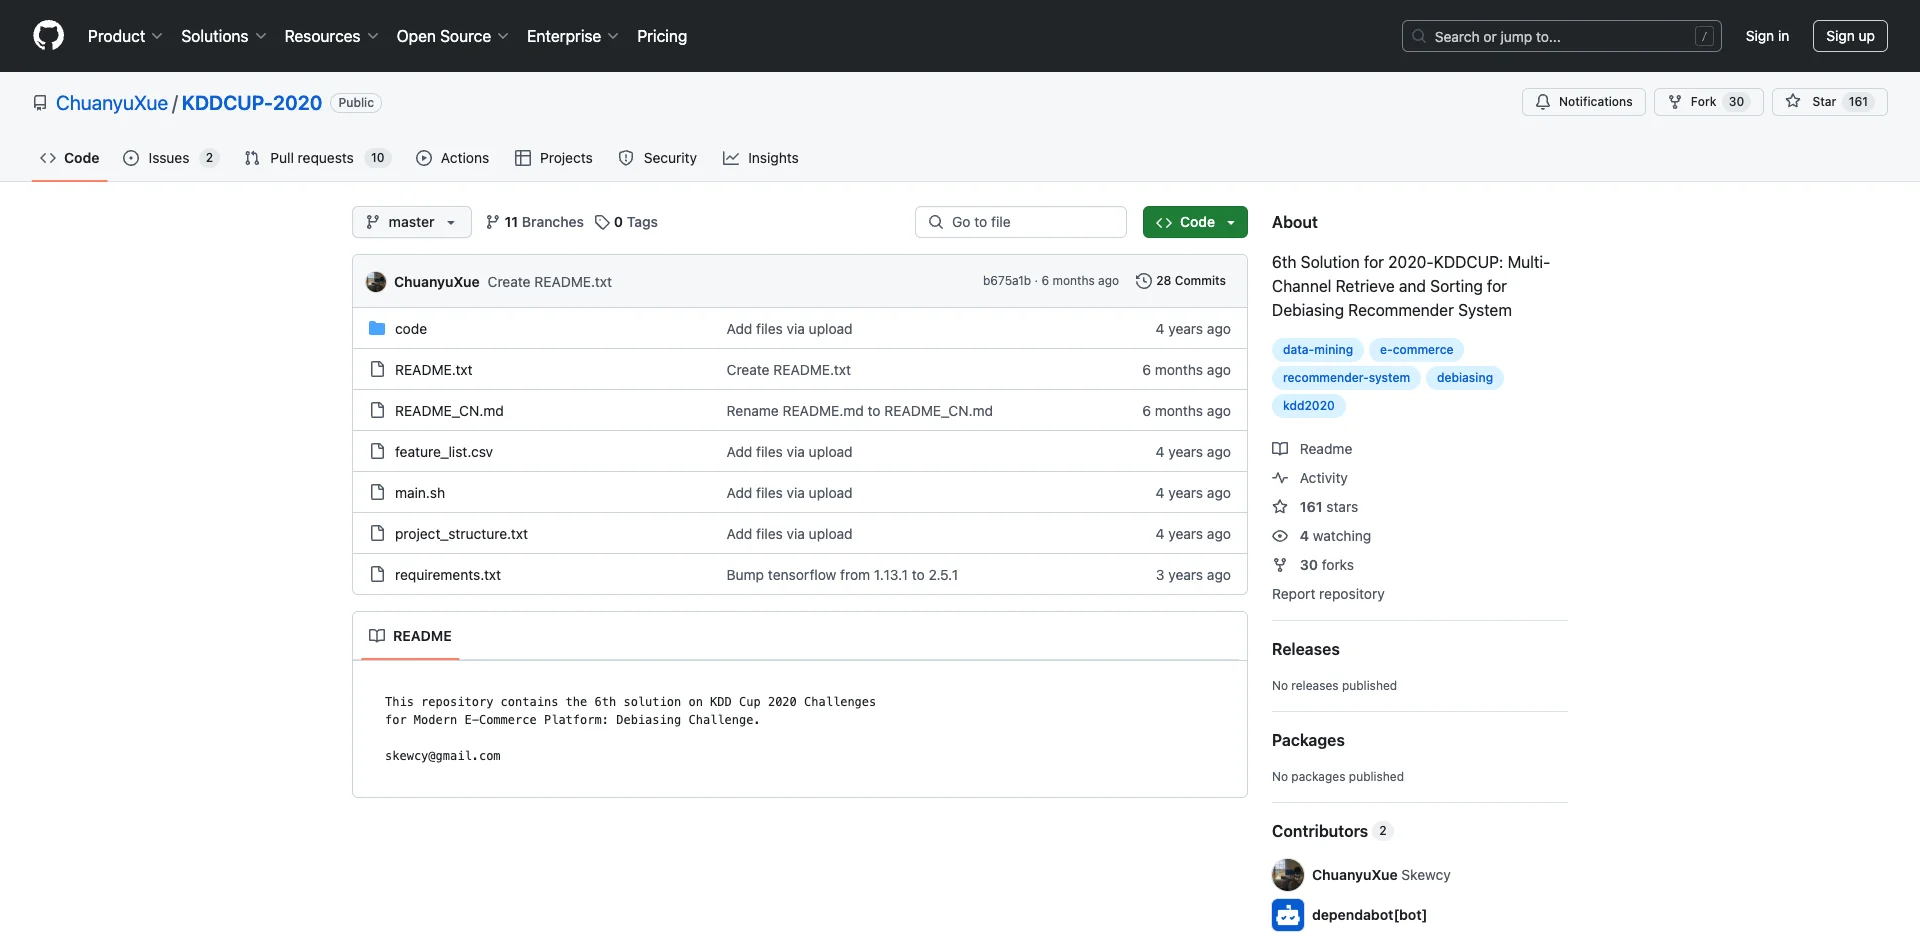The height and width of the screenshot is (941, 1920).
Task: Go to the Actions tab
Action: (453, 158)
